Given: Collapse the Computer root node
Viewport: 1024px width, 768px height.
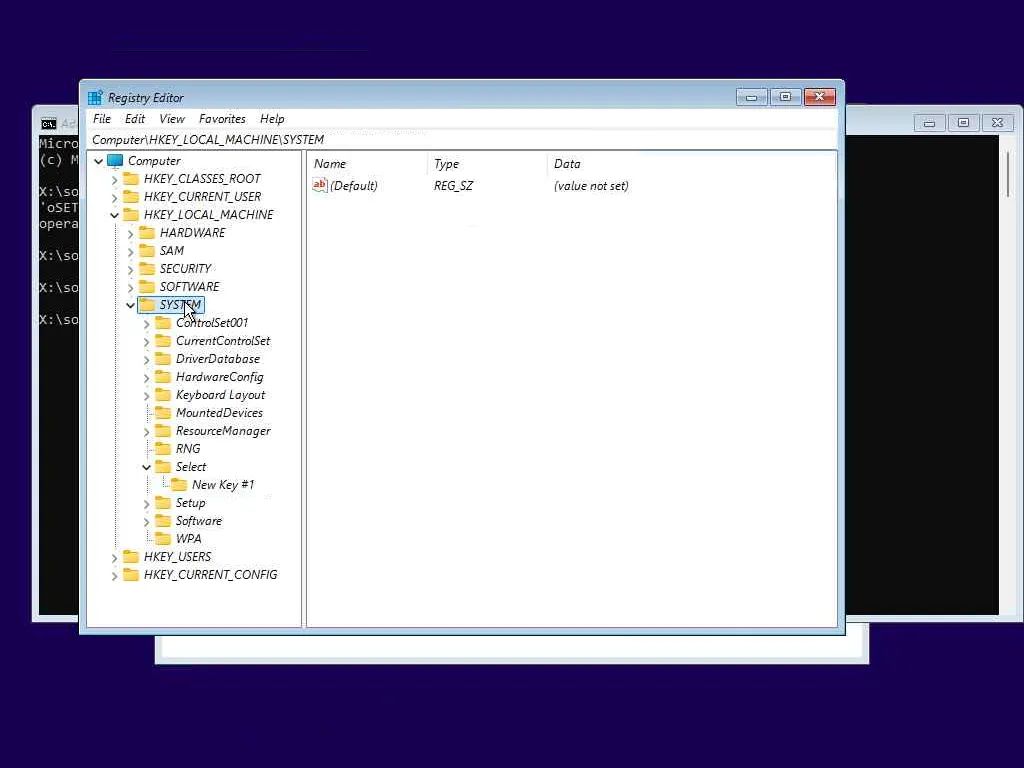Looking at the screenshot, I should (99, 161).
